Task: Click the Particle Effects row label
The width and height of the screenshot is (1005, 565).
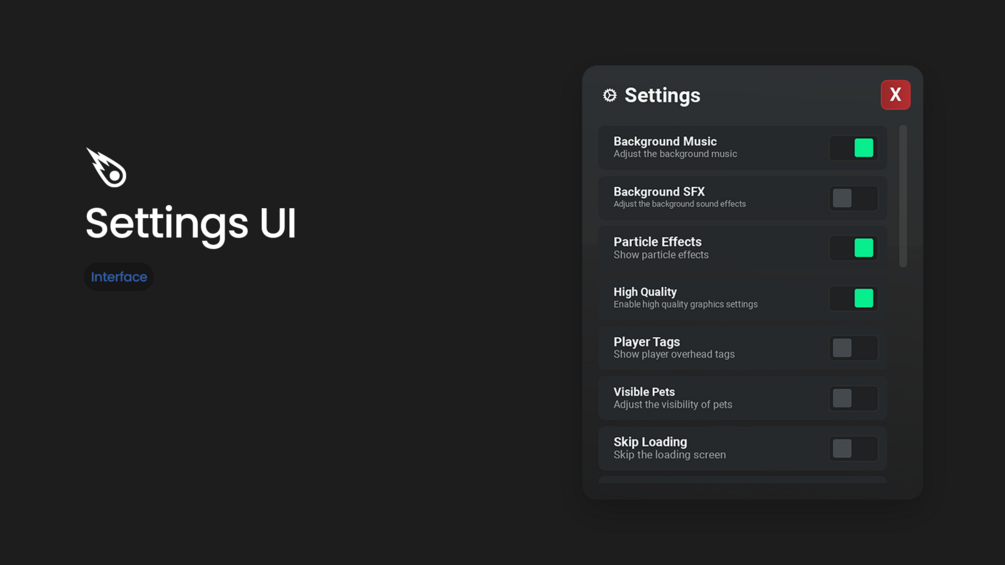Action: pyautogui.click(x=657, y=242)
